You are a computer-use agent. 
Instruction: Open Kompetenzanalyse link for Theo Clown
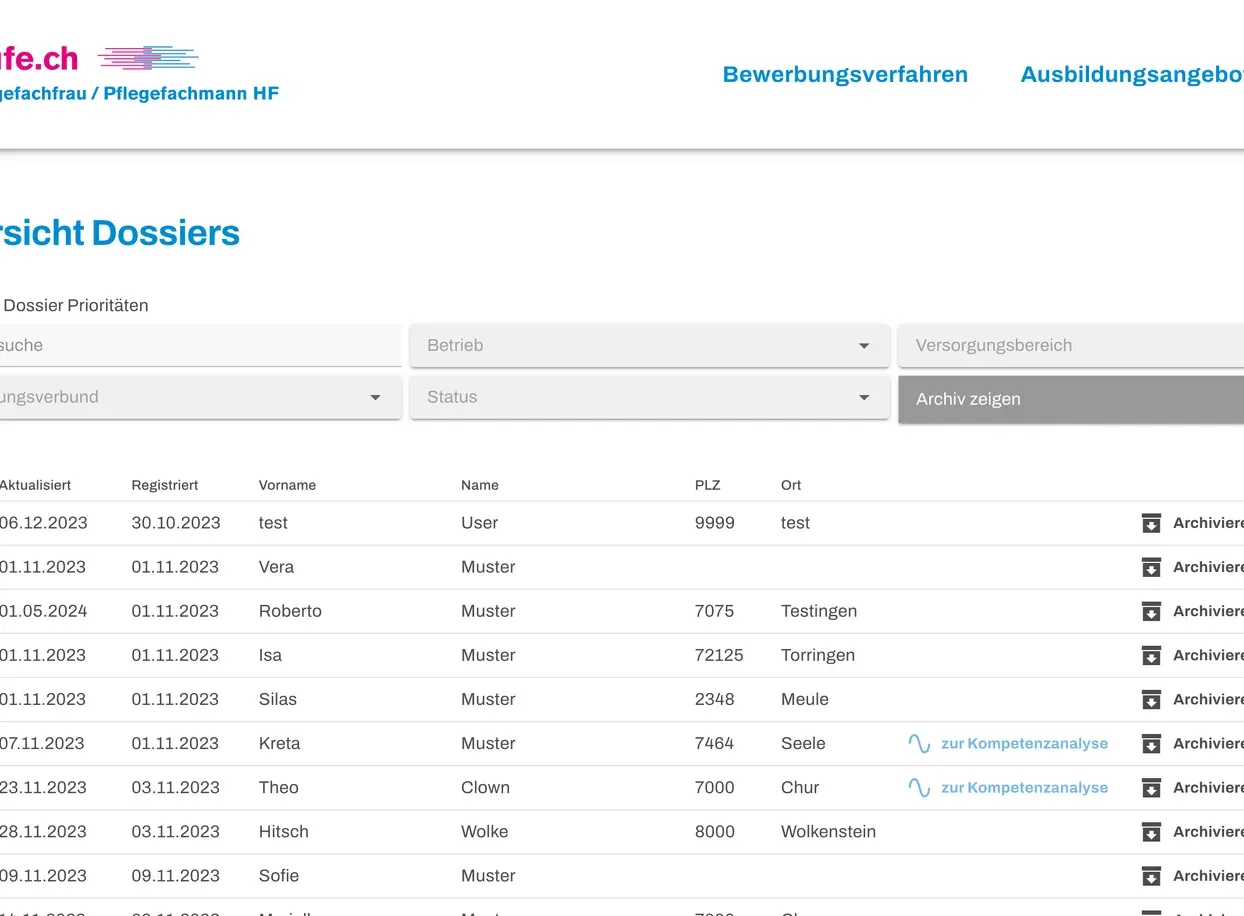pyautogui.click(x=1024, y=787)
